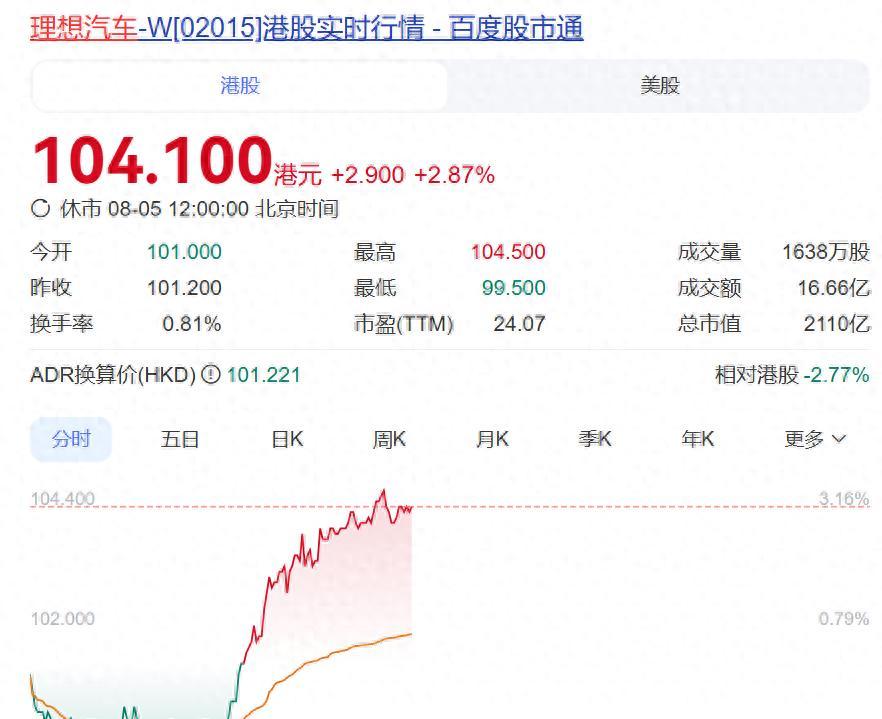
Task: Click the current price 104.100
Action: click(152, 161)
